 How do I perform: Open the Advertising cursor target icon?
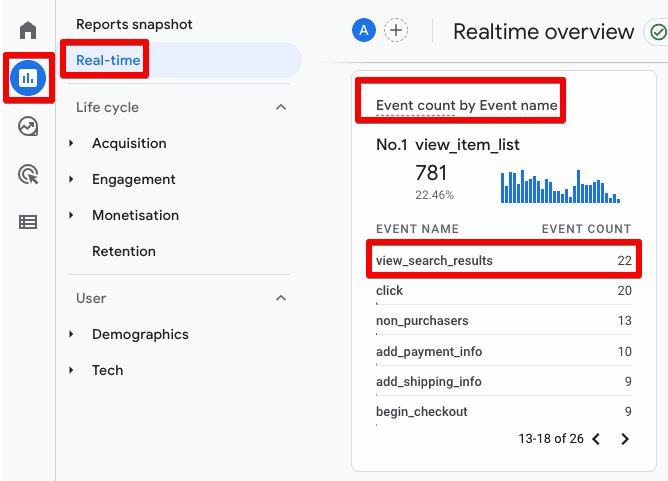coord(28,175)
